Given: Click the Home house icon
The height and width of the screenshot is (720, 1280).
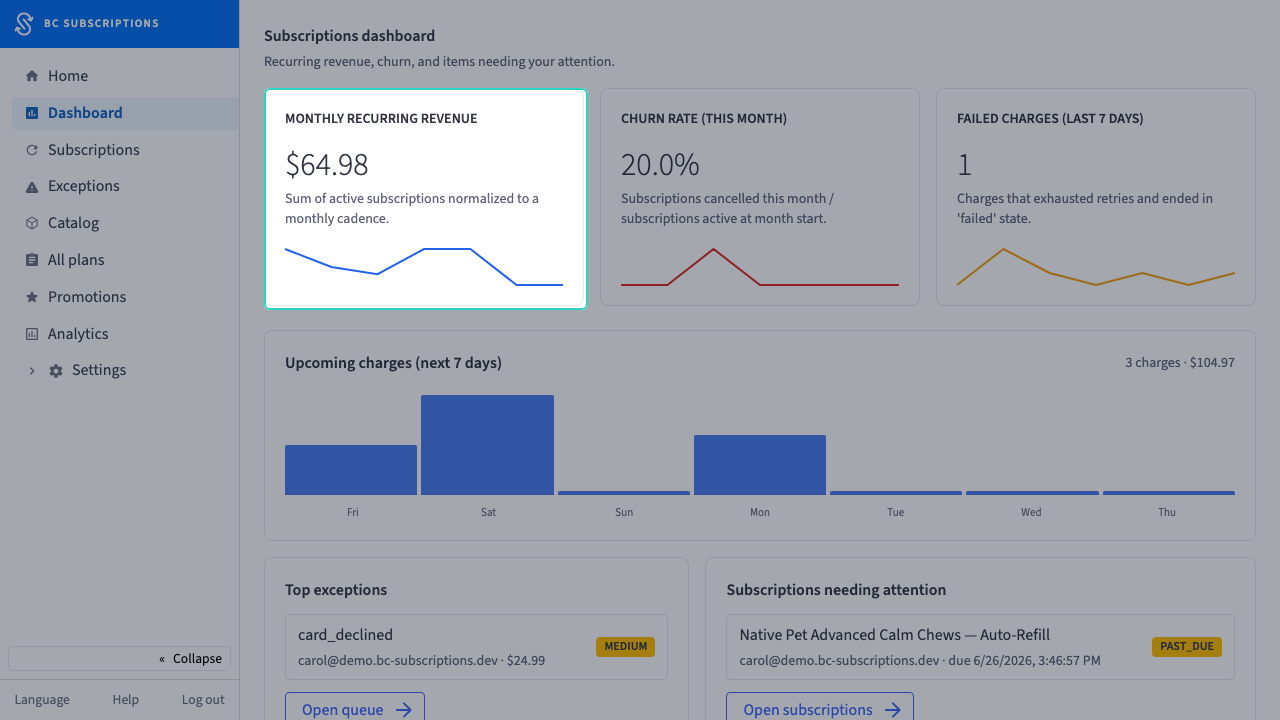Looking at the screenshot, I should [32, 76].
